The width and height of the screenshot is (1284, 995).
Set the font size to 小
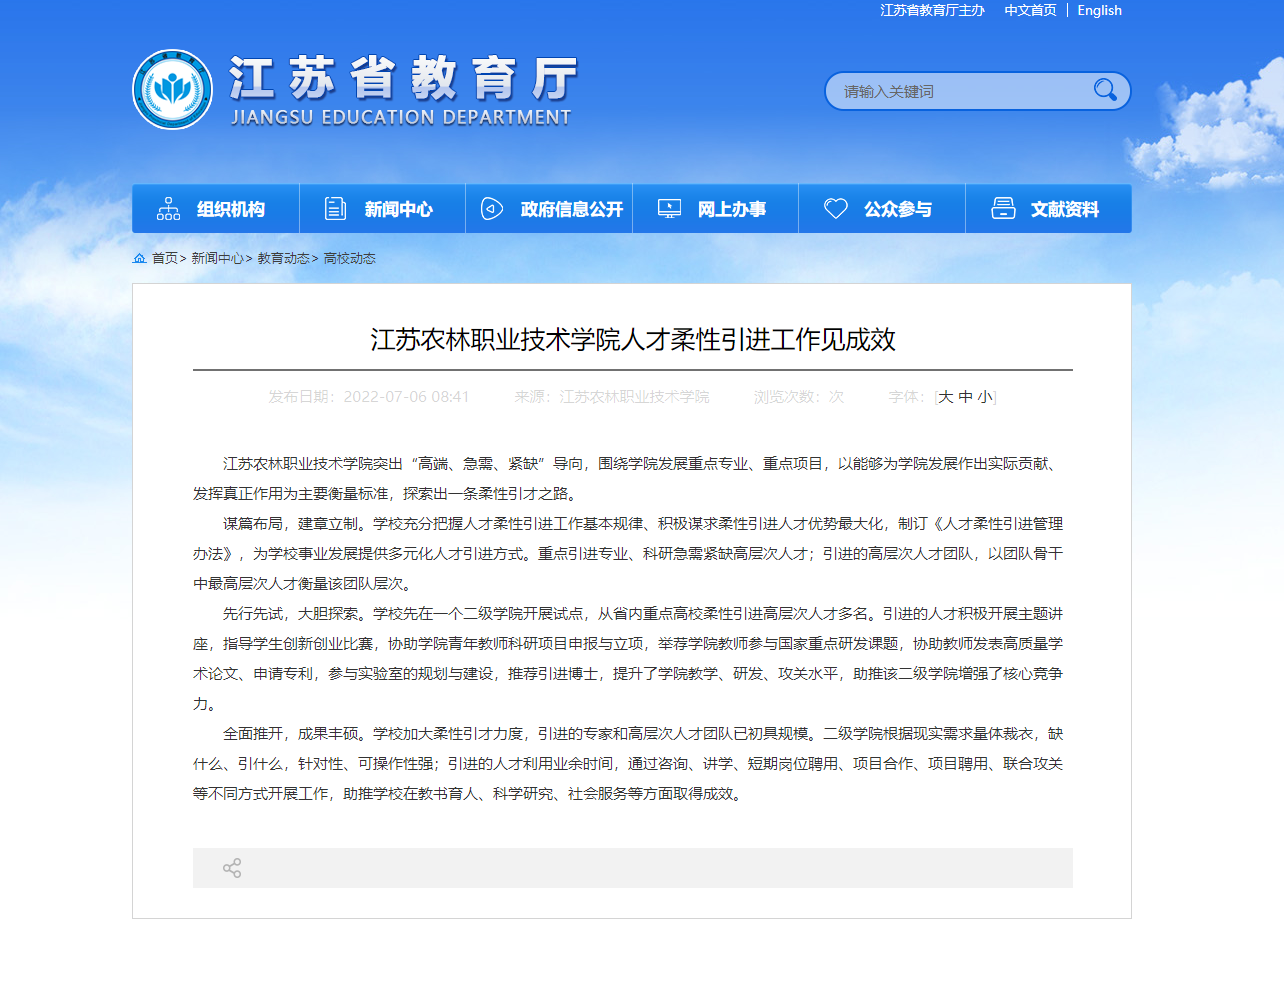click(984, 397)
